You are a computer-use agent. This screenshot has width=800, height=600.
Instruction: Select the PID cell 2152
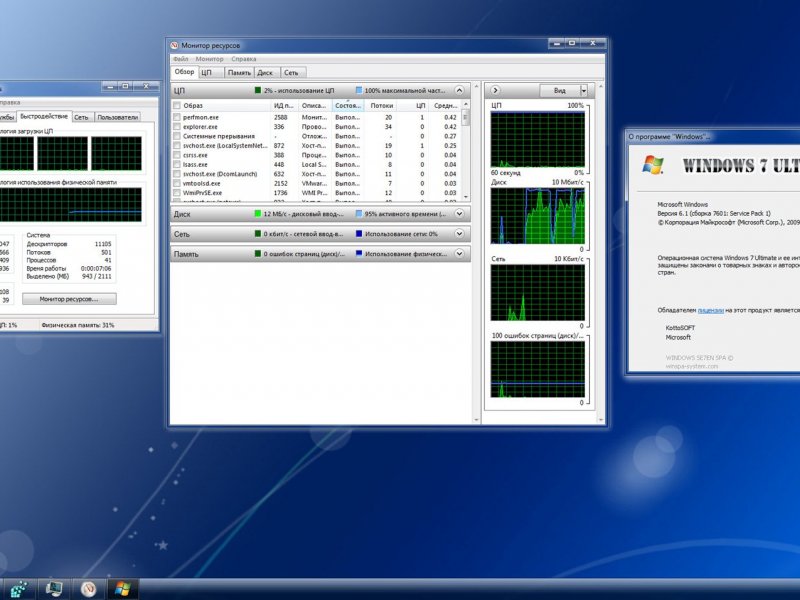point(281,183)
